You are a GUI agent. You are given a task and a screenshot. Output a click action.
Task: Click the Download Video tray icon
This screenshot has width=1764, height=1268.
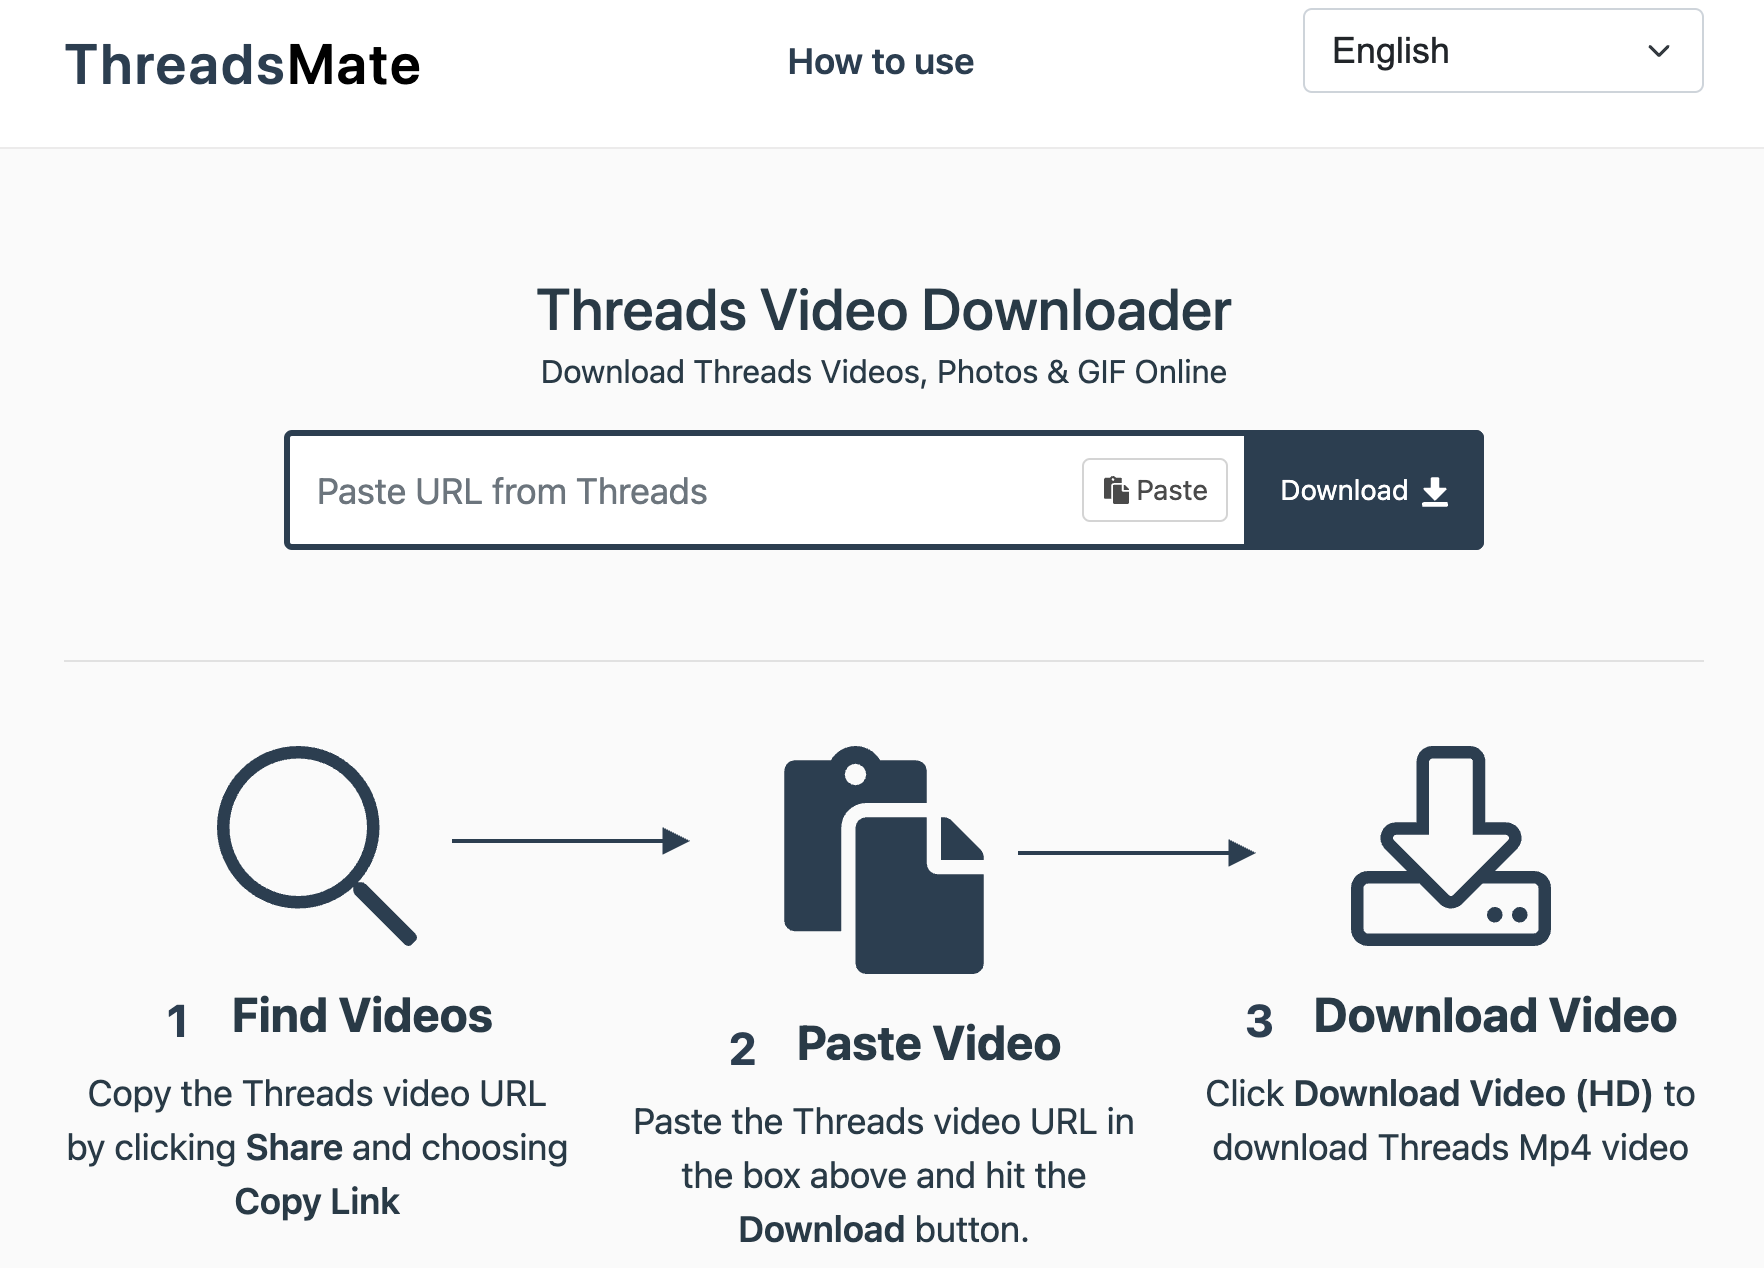pos(1450,845)
